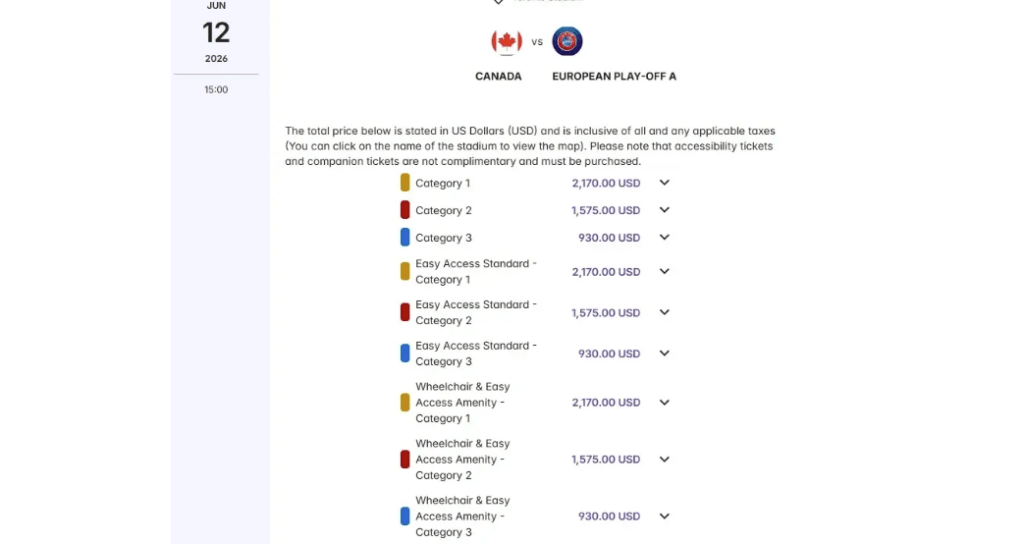
Task: Click the red Category 2 color swatch
Action: point(405,210)
